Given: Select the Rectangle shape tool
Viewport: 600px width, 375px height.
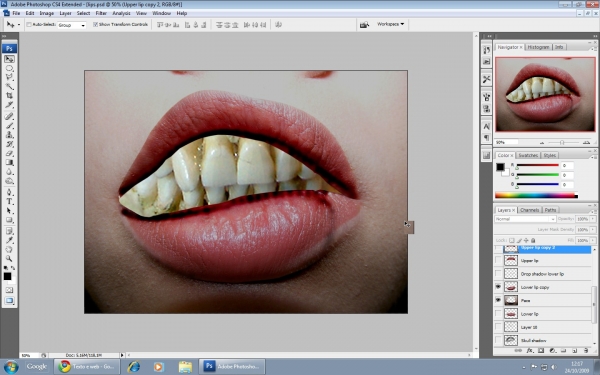Looking at the screenshot, I should tap(9, 220).
